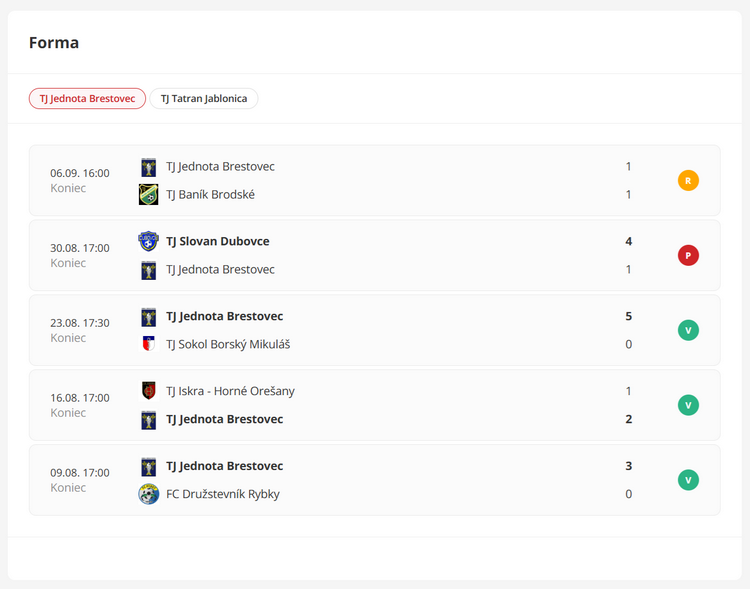Click the TJ Iskra Horné Orešany crest
Viewport: 750px width, 589px height.
148,391
